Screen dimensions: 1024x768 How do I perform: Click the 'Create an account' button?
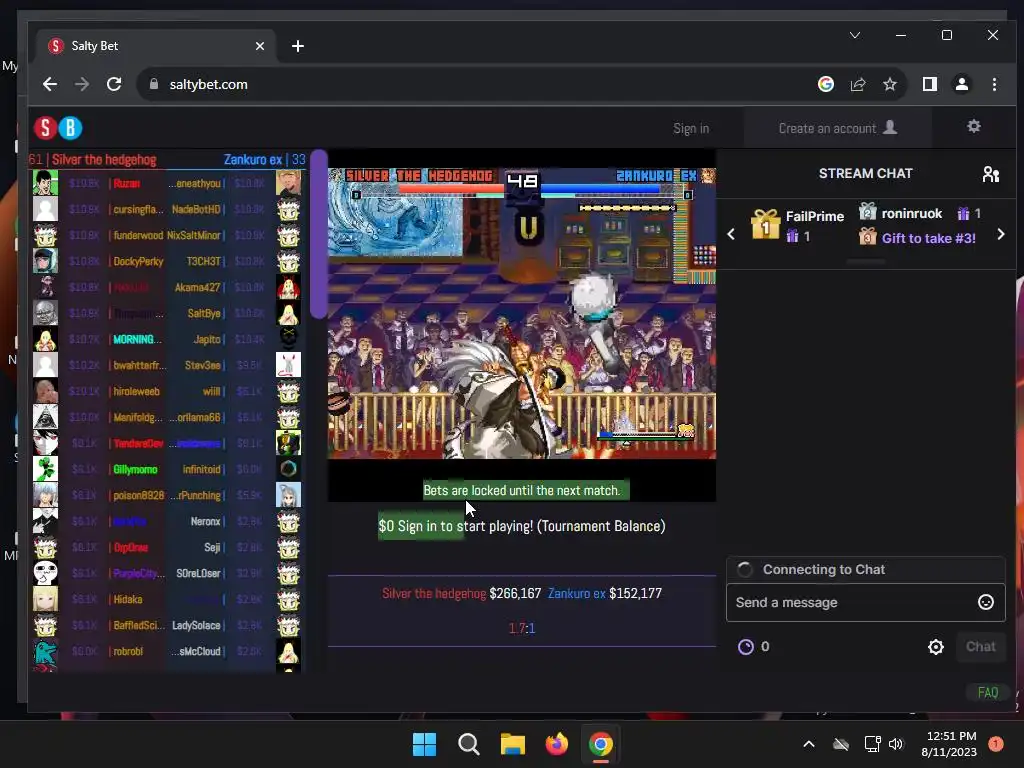838,128
